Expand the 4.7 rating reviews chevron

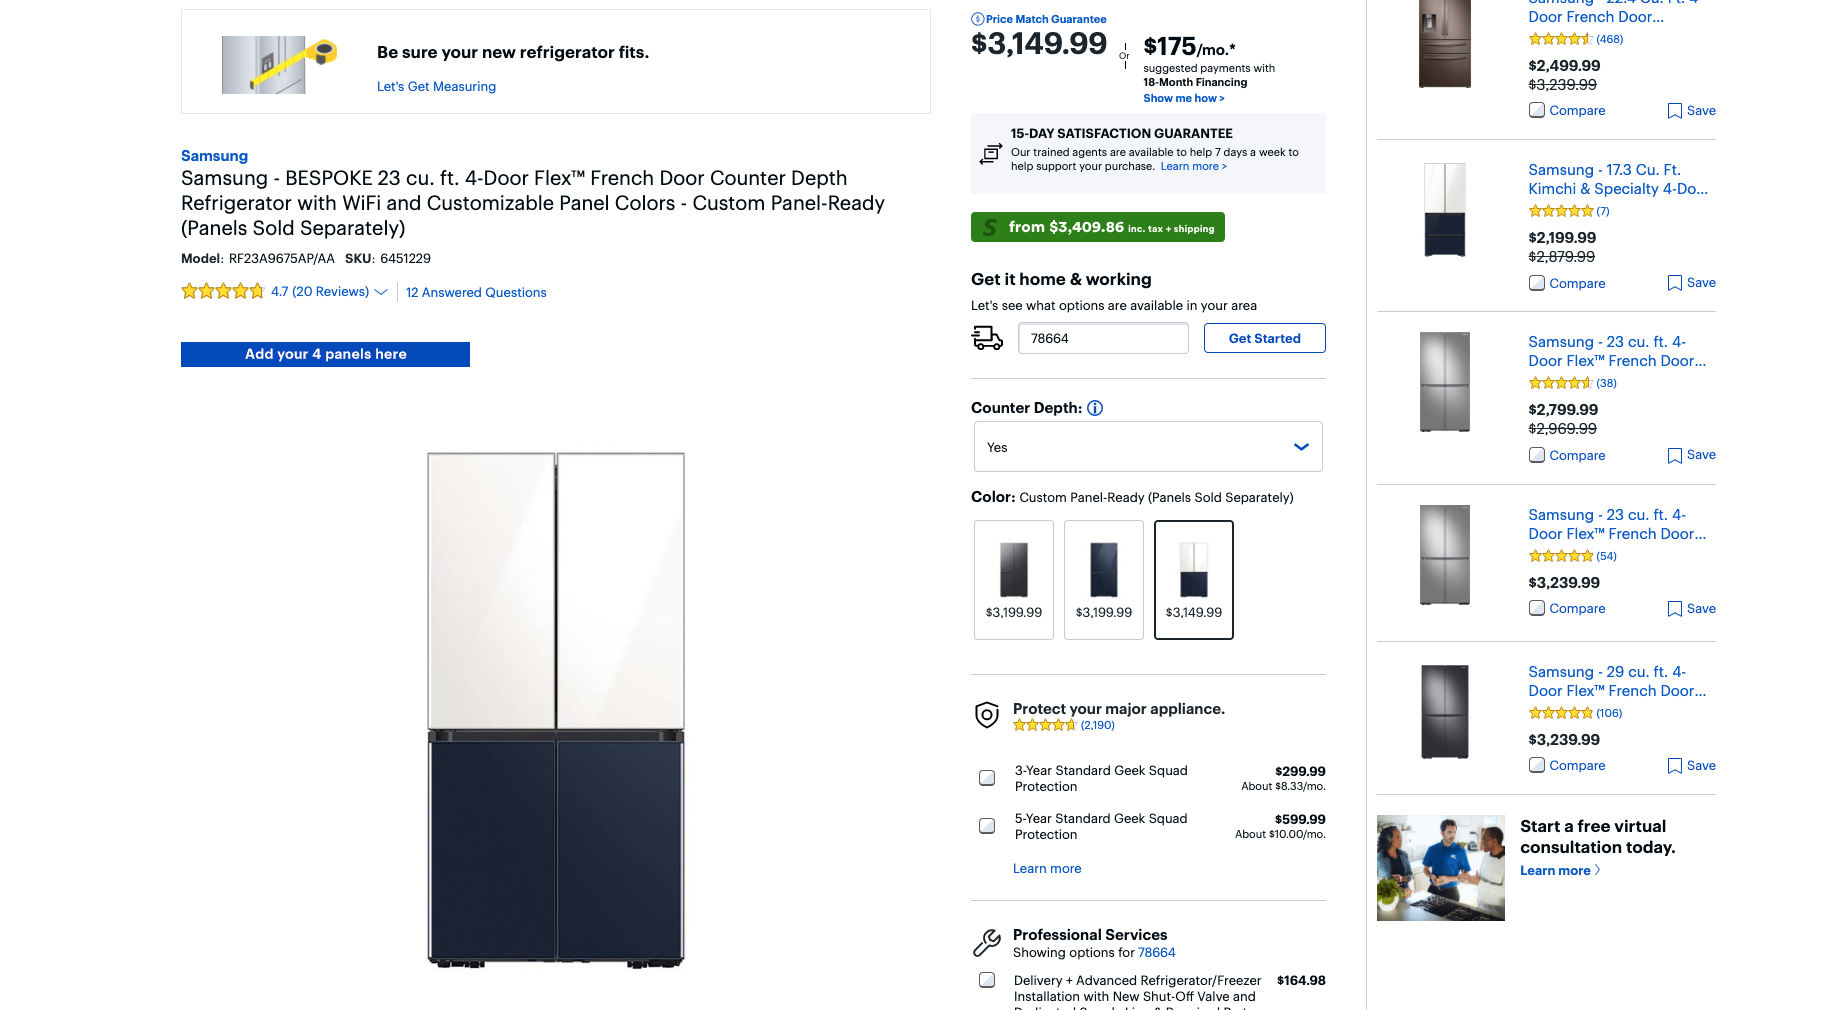381,292
